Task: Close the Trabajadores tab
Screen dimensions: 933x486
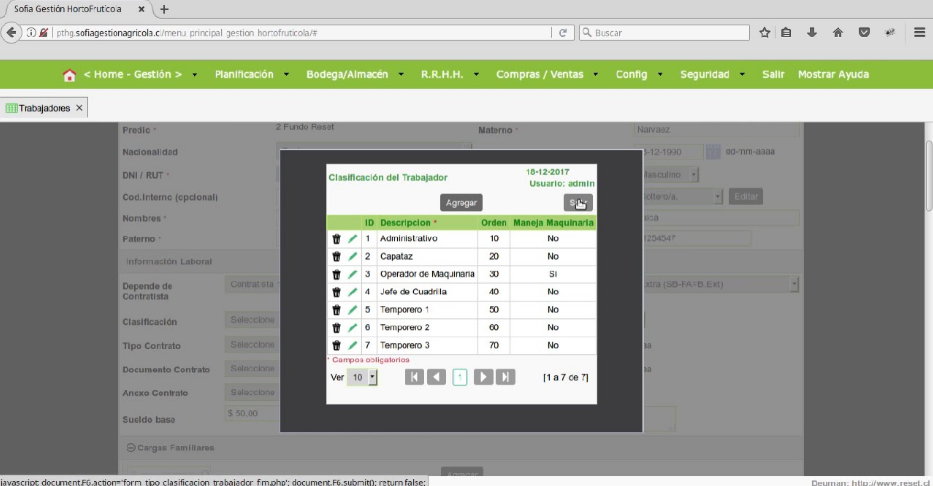Action: point(79,108)
